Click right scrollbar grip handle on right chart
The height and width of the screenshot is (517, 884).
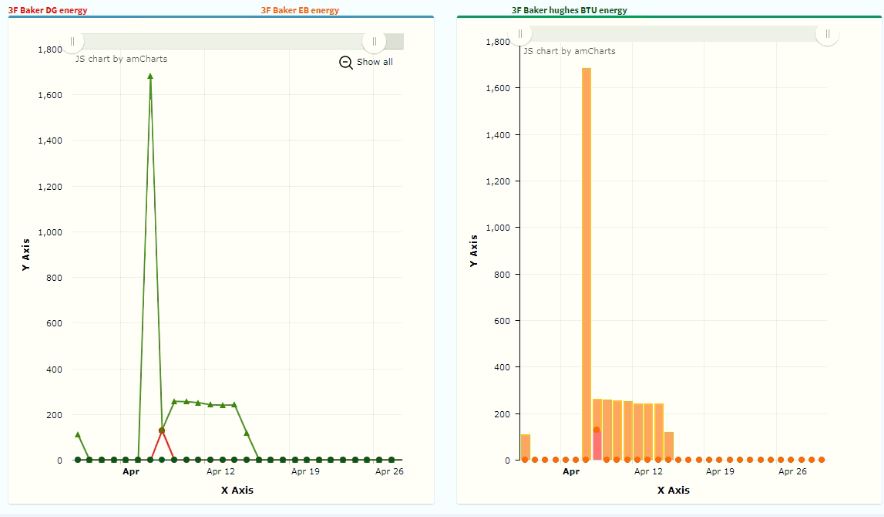pos(827,34)
